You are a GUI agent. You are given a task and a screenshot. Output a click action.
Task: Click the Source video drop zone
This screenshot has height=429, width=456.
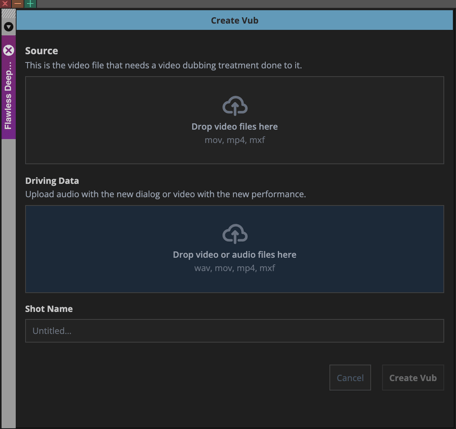pos(234,120)
